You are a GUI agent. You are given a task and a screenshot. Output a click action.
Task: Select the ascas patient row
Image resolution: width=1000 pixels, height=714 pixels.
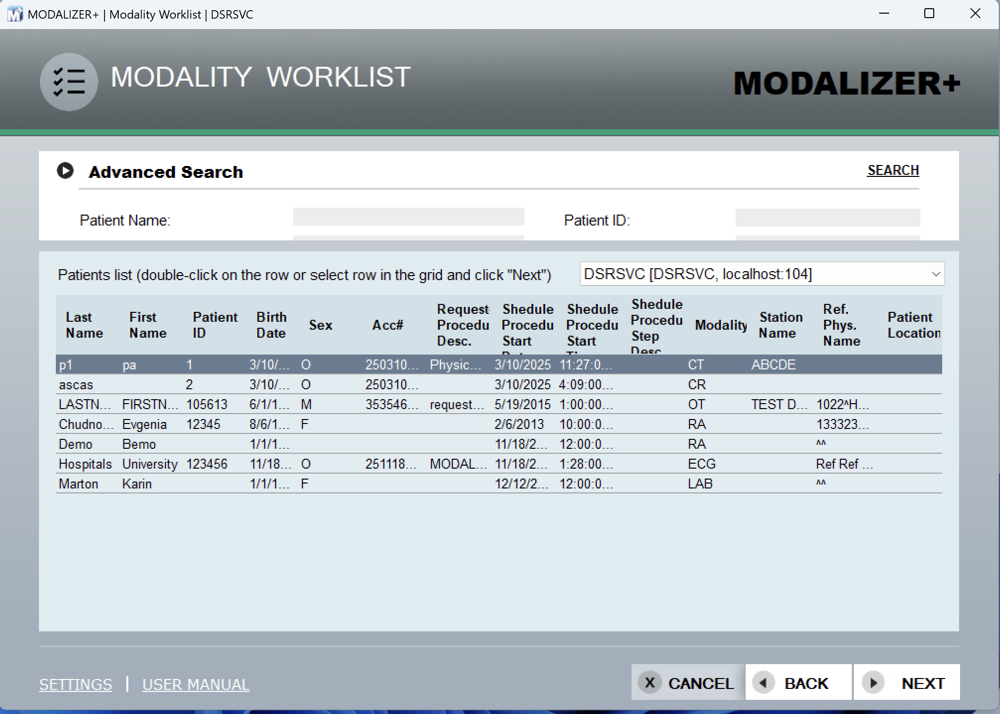pyautogui.click(x=499, y=384)
